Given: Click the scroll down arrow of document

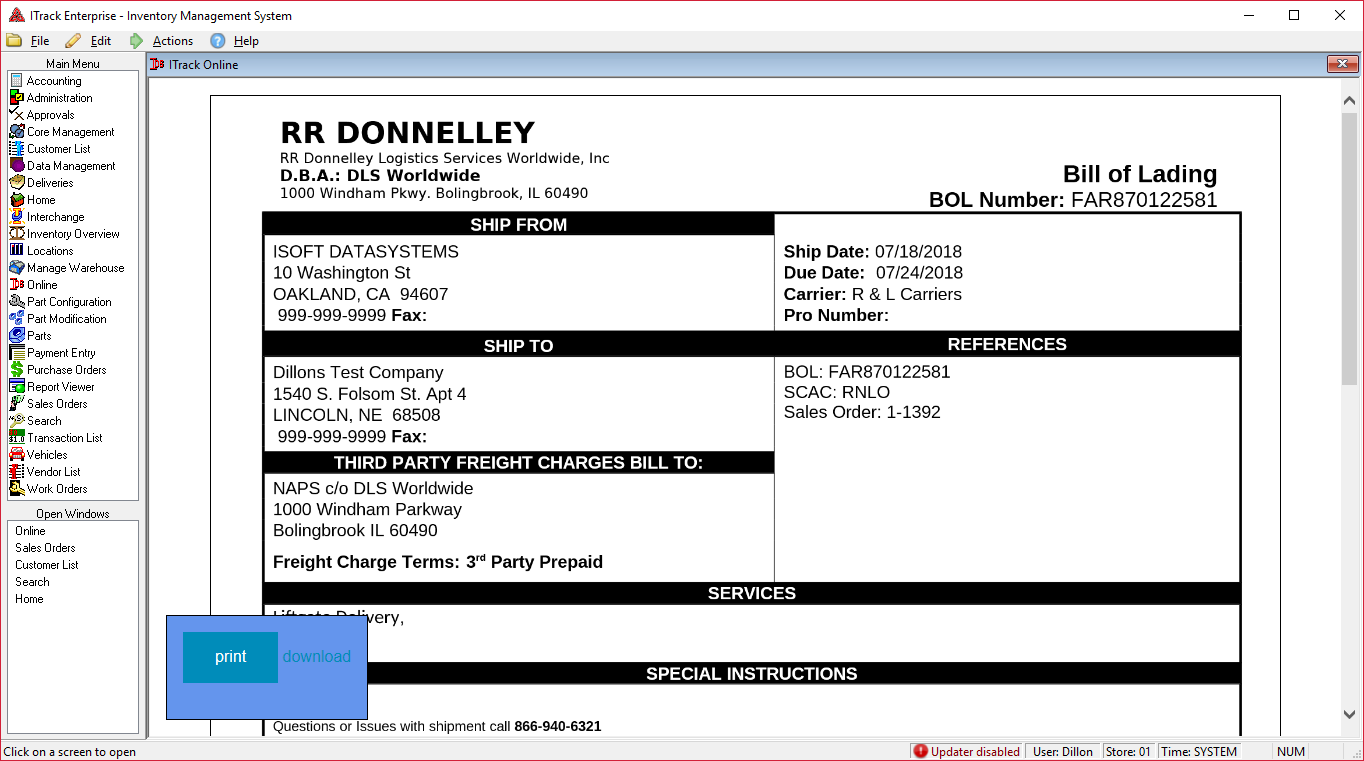Looking at the screenshot, I should [x=1349, y=714].
